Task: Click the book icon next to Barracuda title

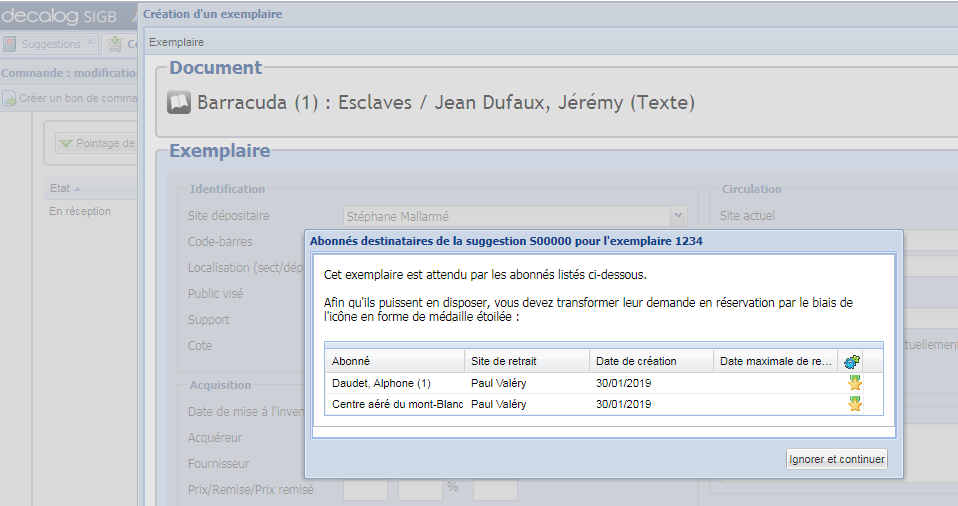Action: coord(179,102)
